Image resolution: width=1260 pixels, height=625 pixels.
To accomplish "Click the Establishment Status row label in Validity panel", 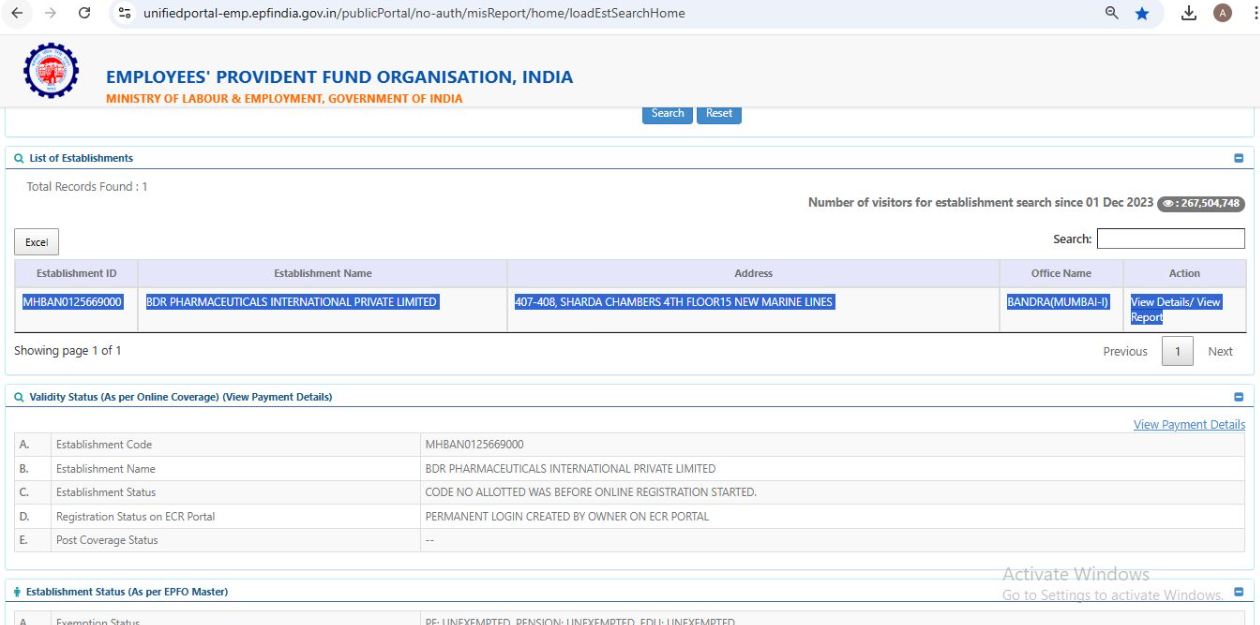I will 106,492.
